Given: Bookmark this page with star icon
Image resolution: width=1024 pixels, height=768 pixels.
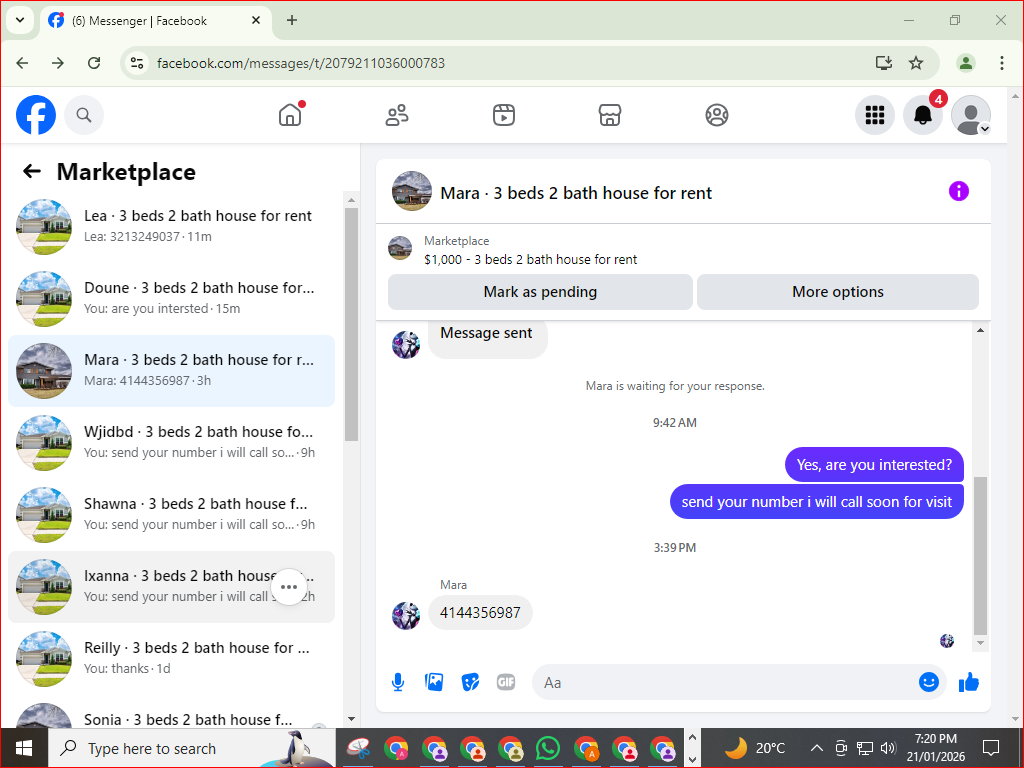Looking at the screenshot, I should coord(916,63).
